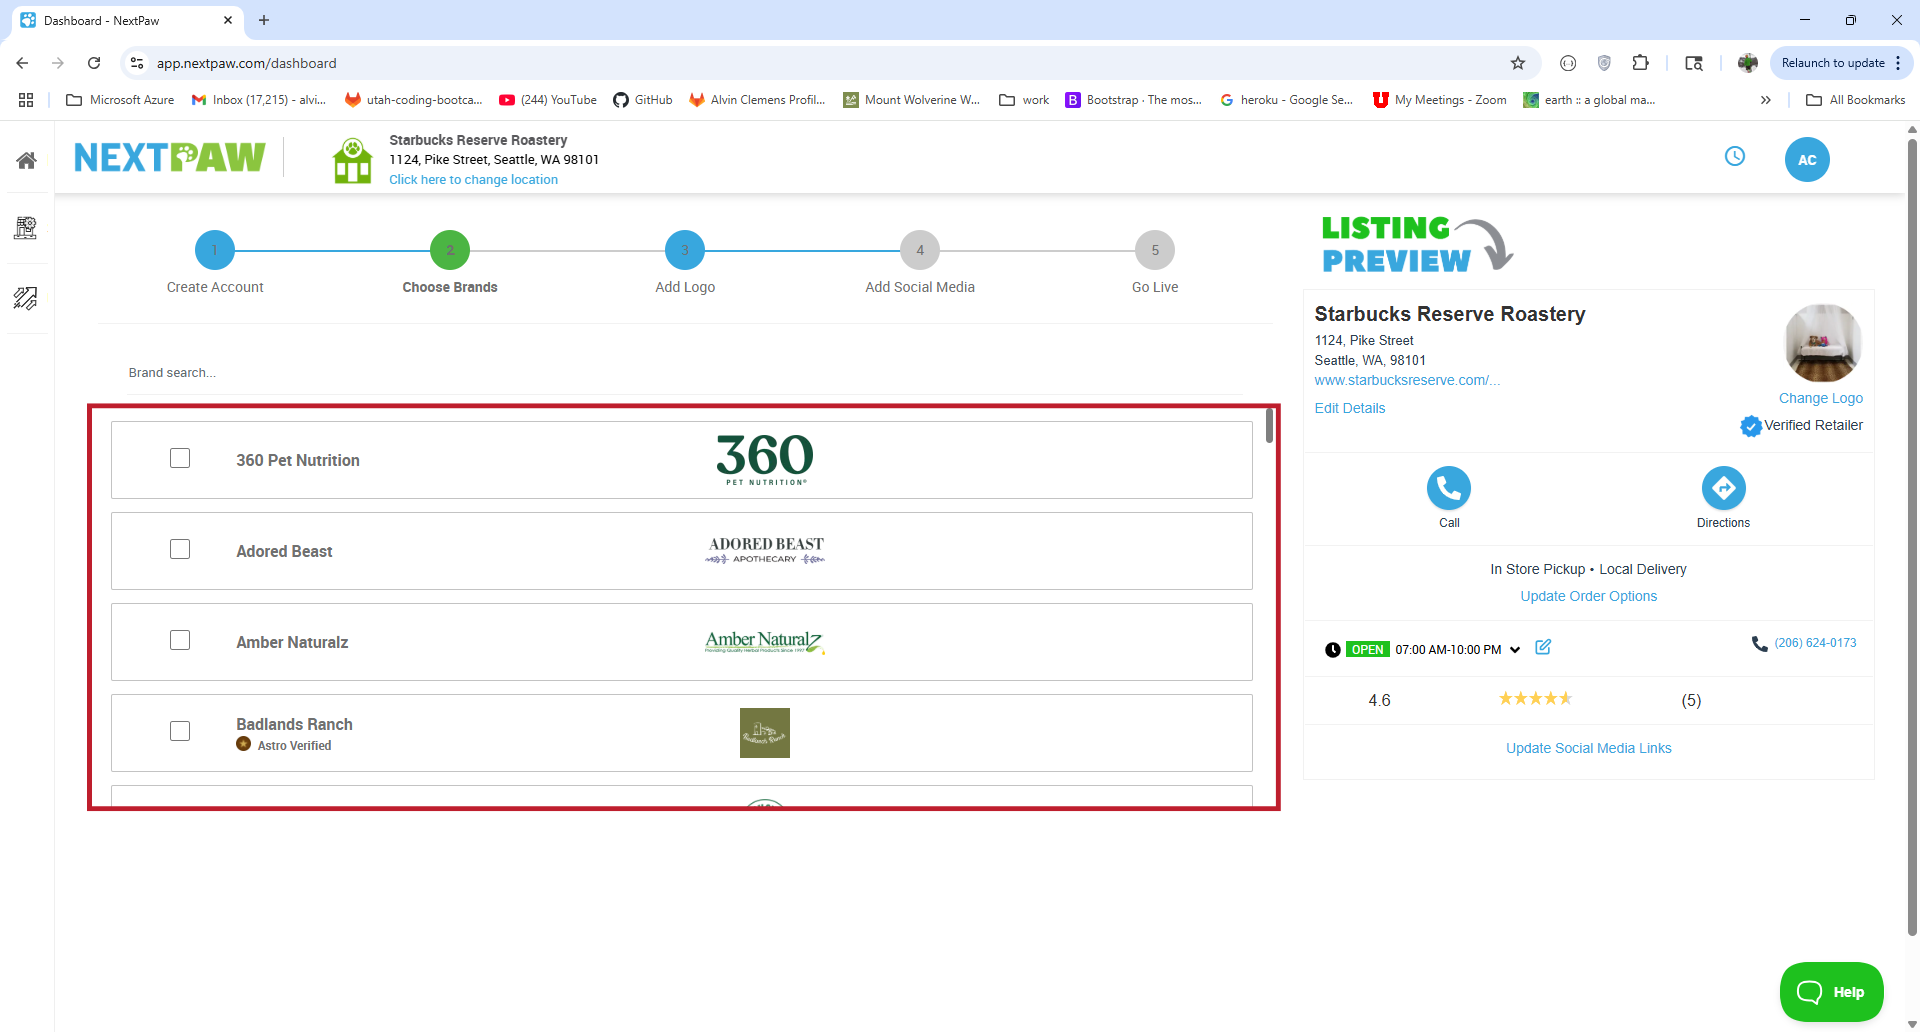
Task: Click the black clock icon beside OPEN
Action: coord(1333,650)
